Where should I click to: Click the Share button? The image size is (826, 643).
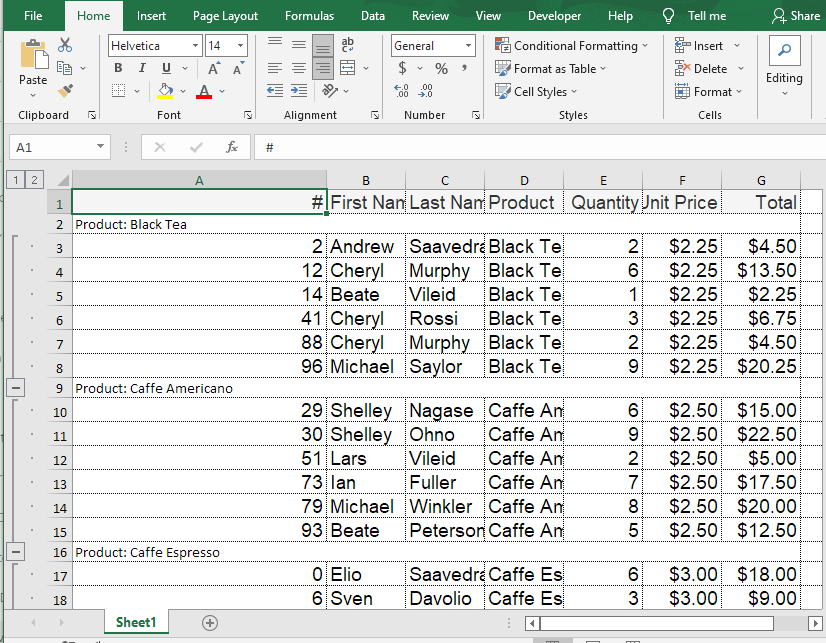click(x=795, y=16)
